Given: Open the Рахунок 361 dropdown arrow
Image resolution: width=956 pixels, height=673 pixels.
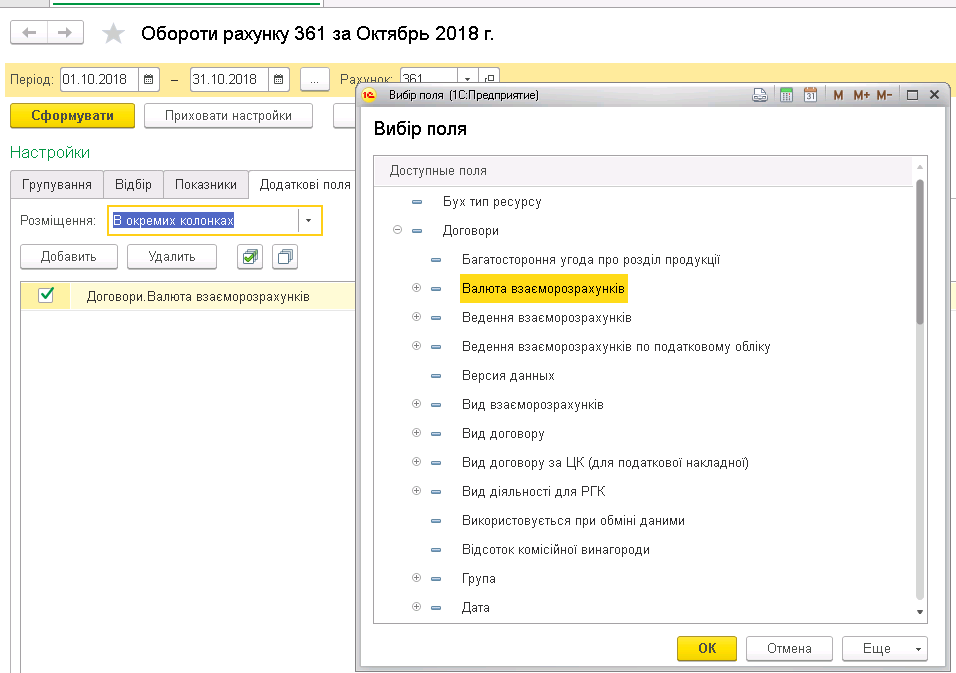Looking at the screenshot, I should (468, 78).
